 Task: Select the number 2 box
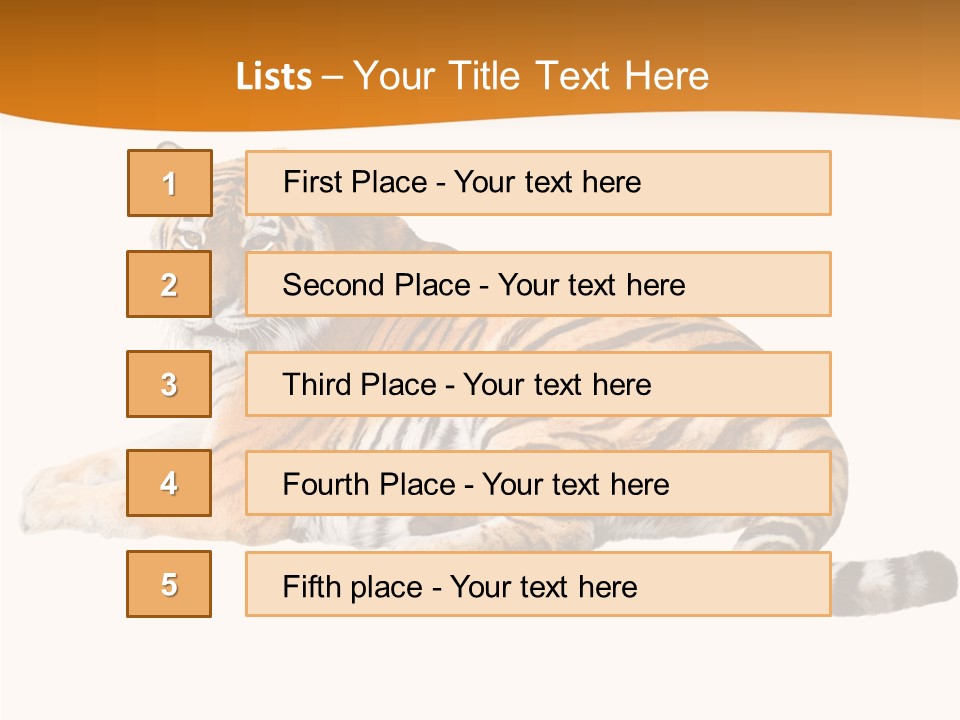[x=169, y=284]
